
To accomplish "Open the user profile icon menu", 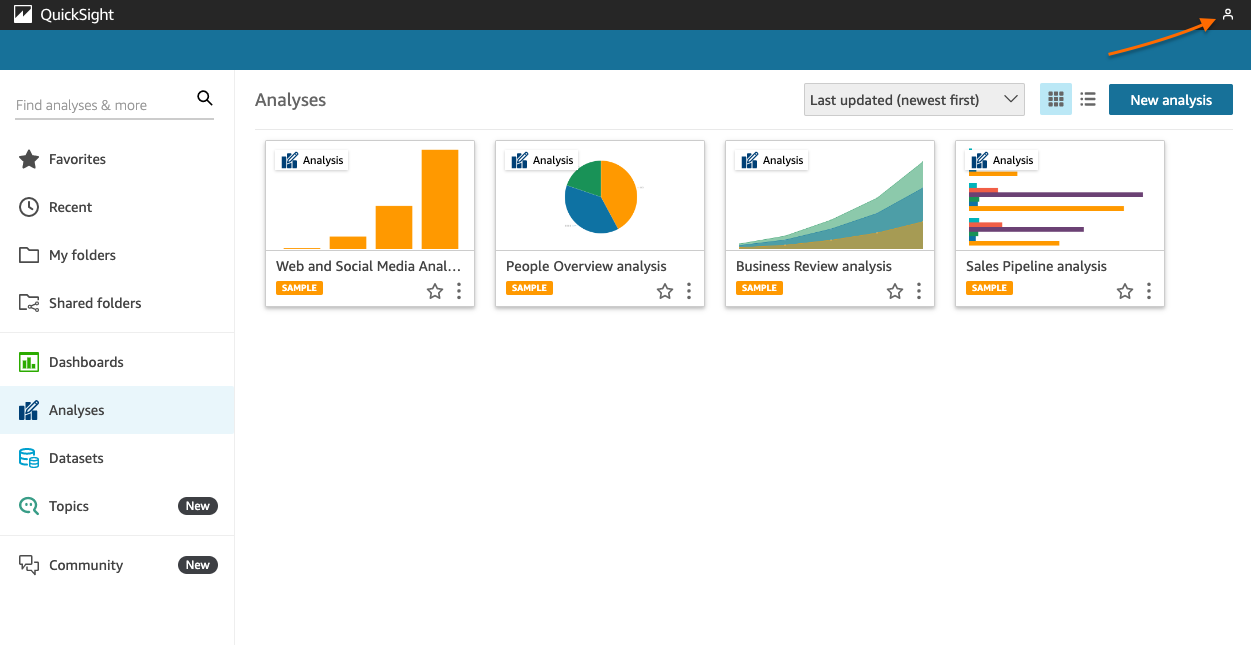I will (1228, 15).
